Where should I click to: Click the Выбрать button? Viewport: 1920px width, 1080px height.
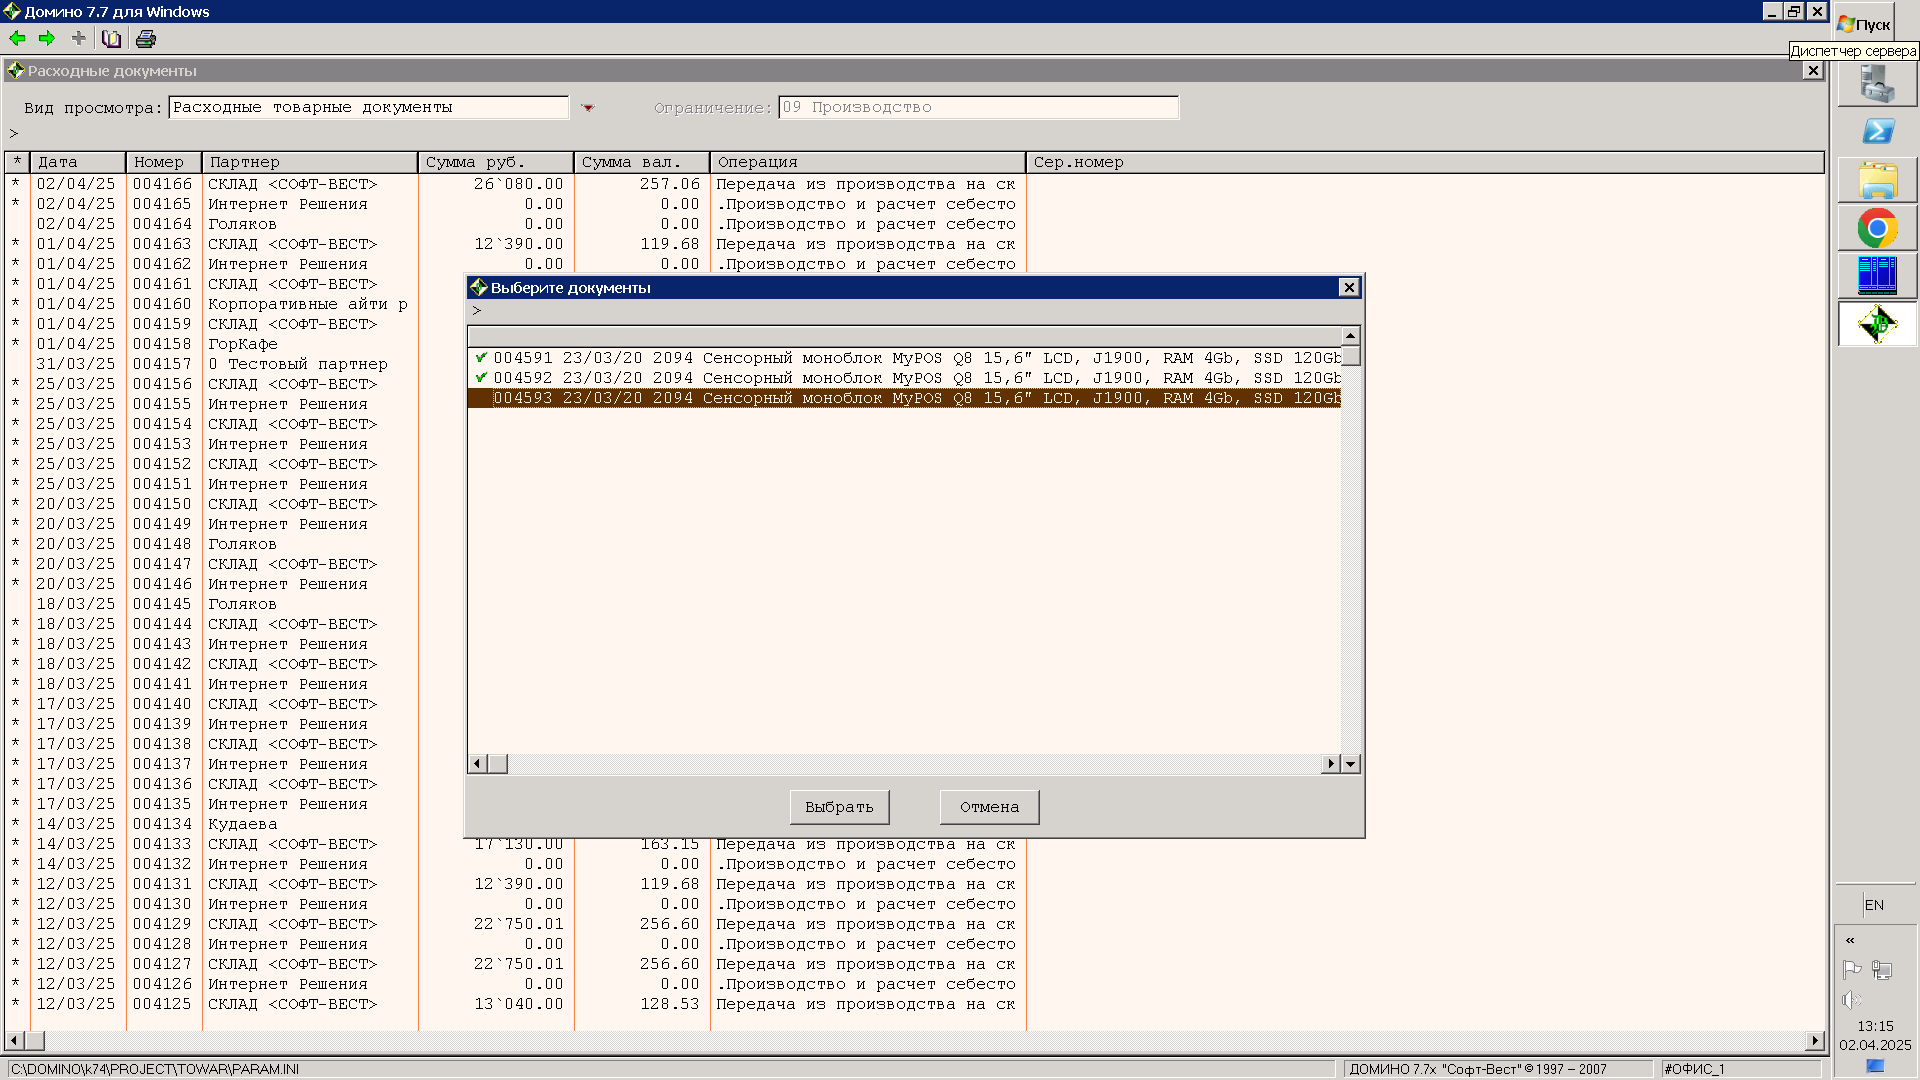(839, 807)
